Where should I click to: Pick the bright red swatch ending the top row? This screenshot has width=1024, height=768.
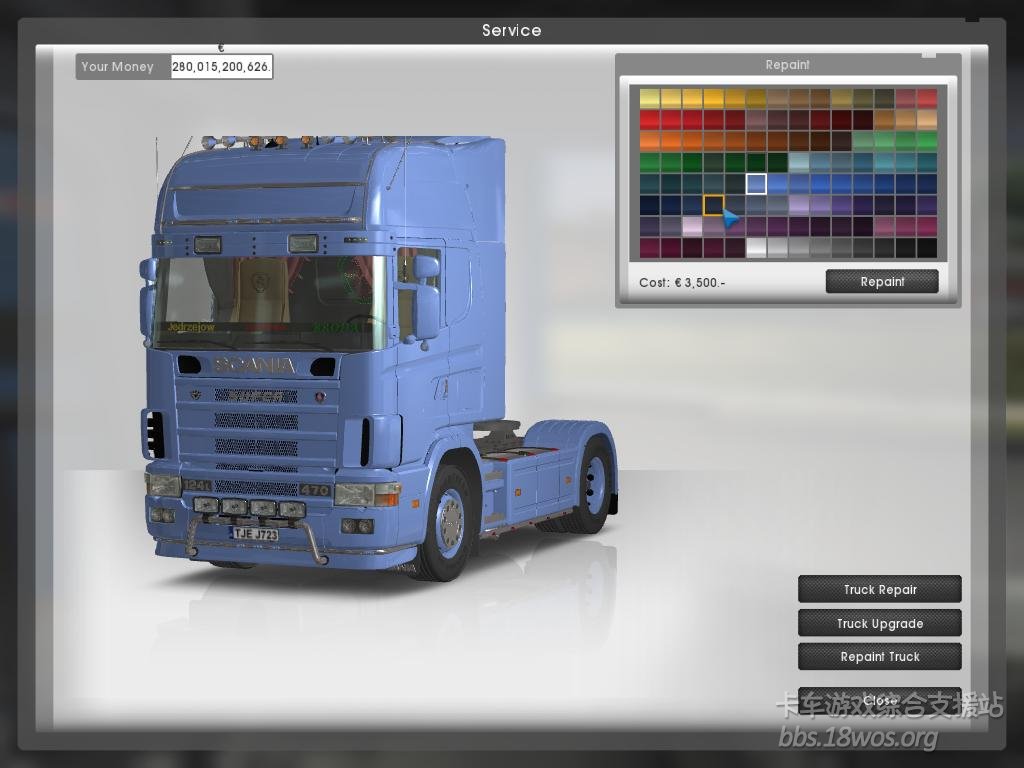pos(927,99)
